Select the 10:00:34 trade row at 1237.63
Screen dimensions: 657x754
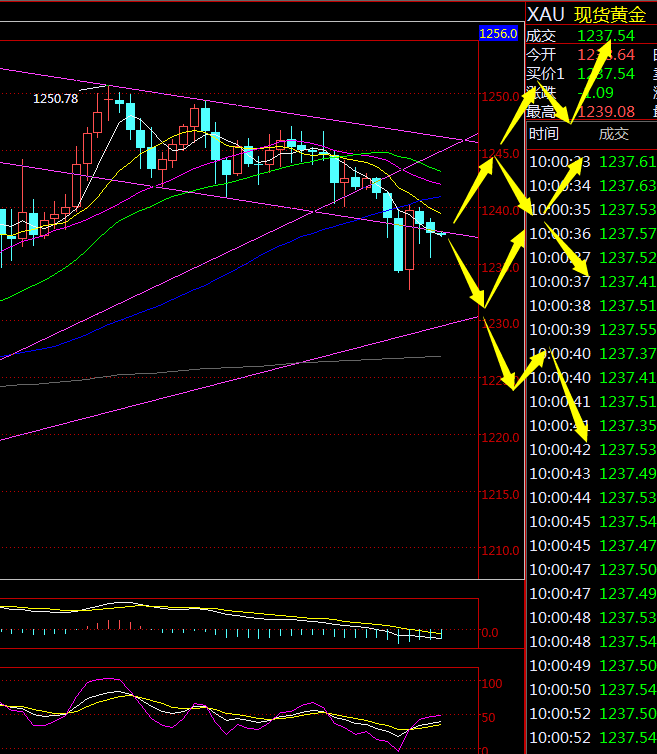pyautogui.click(x=592, y=186)
